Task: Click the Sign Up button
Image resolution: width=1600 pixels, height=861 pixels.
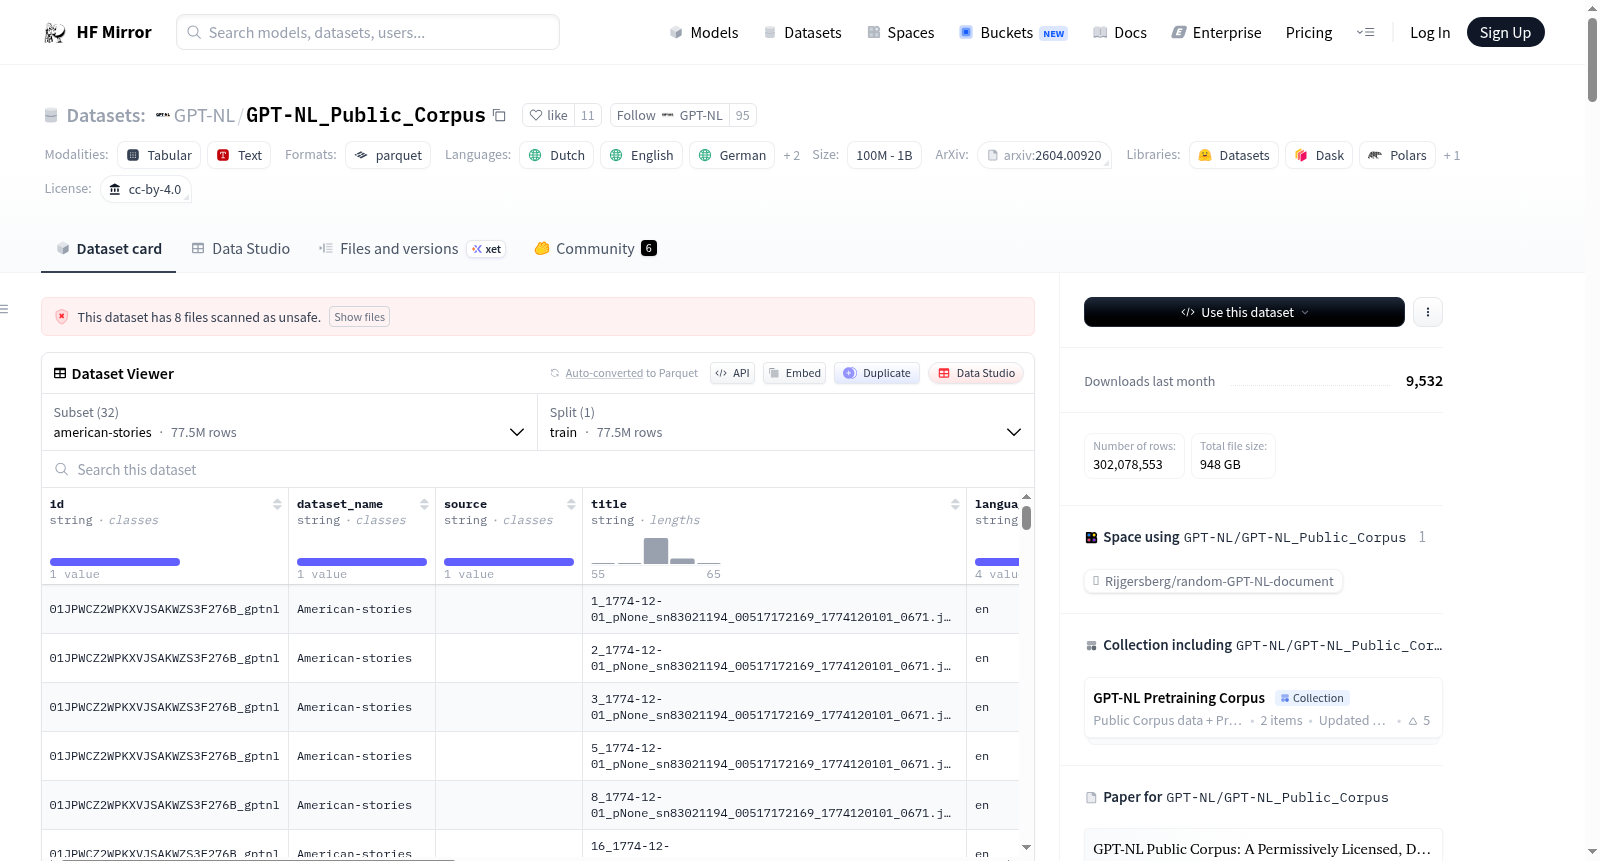Action: pyautogui.click(x=1505, y=33)
